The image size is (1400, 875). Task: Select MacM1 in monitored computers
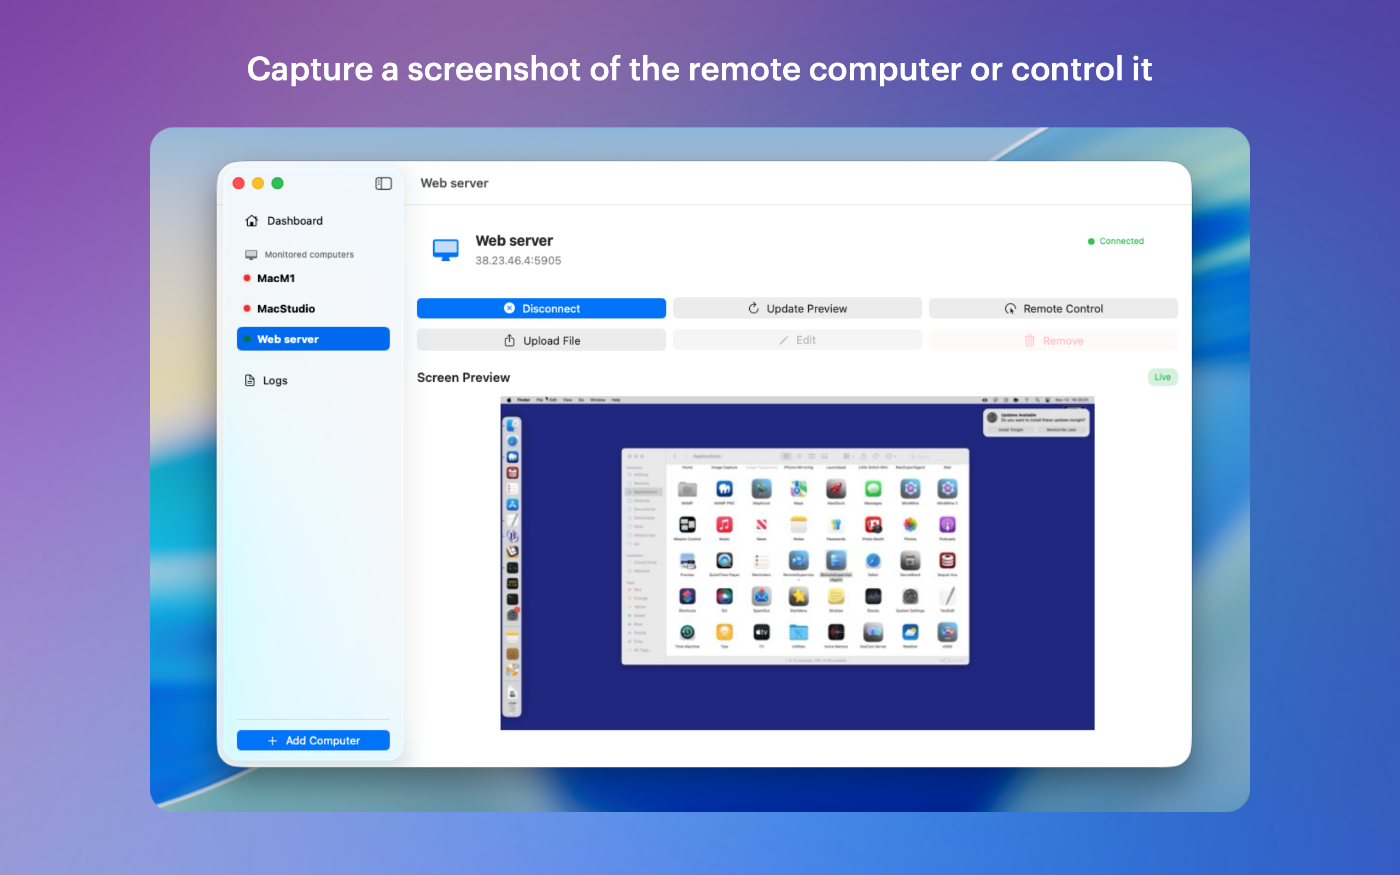pyautogui.click(x=276, y=279)
